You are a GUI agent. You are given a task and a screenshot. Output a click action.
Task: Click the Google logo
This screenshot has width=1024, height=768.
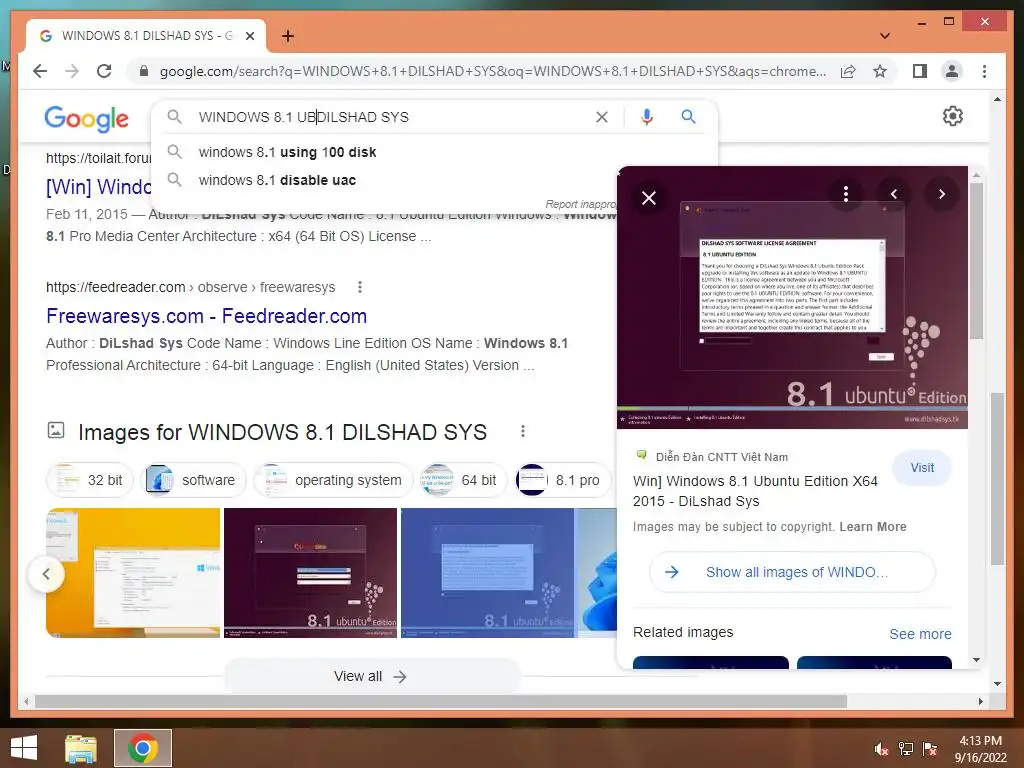coord(86,118)
